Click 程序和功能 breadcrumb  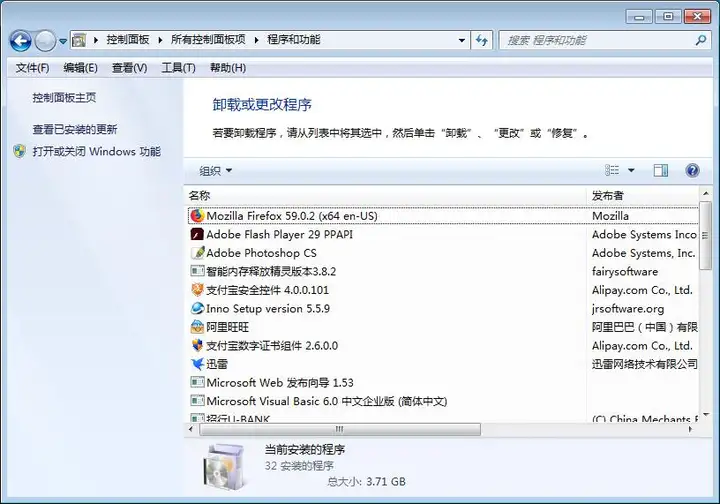293,40
